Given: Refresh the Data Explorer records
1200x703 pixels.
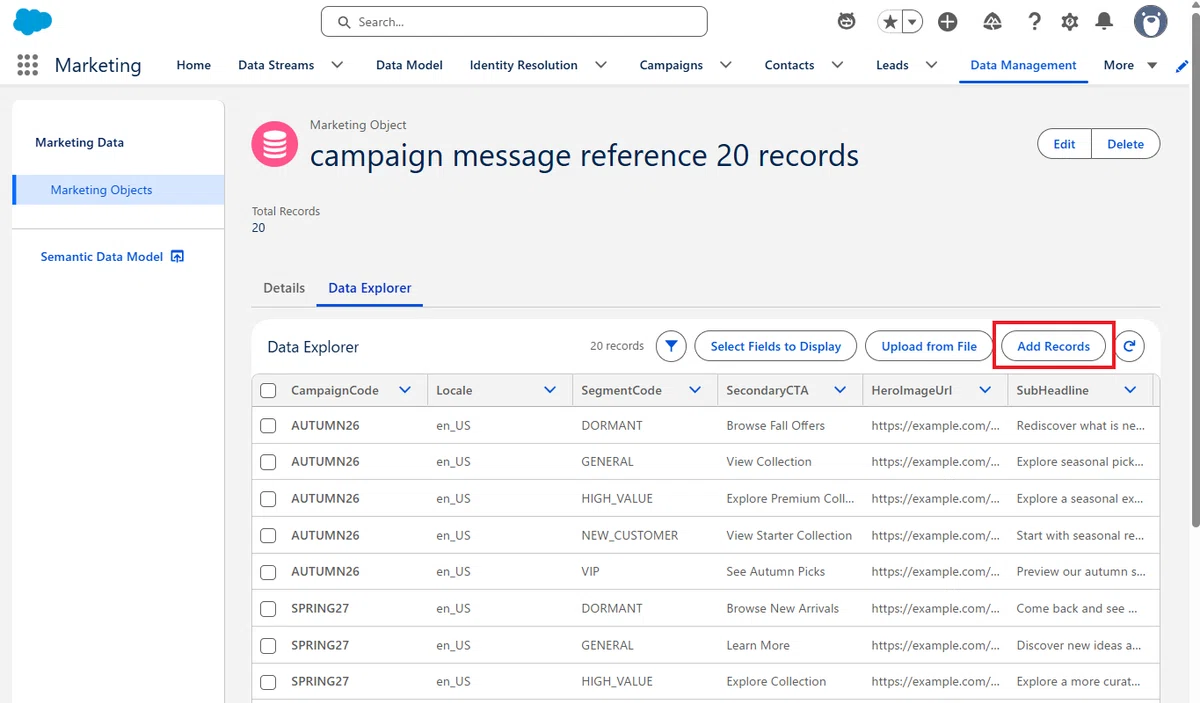Looking at the screenshot, I should [1129, 346].
